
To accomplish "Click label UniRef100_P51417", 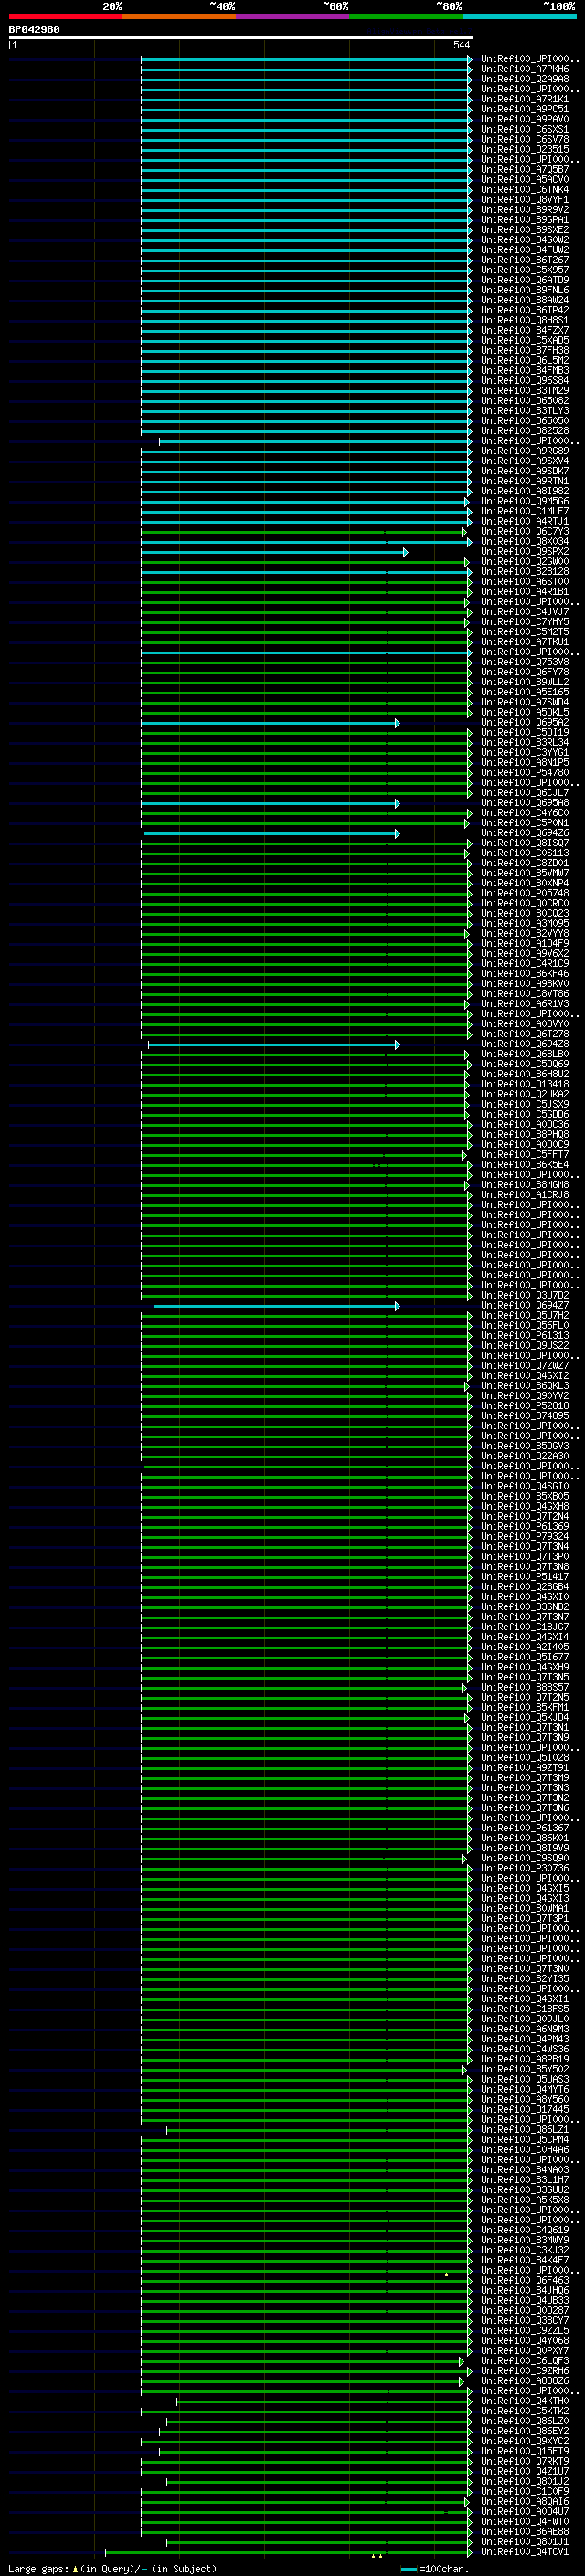I will click(525, 1576).
